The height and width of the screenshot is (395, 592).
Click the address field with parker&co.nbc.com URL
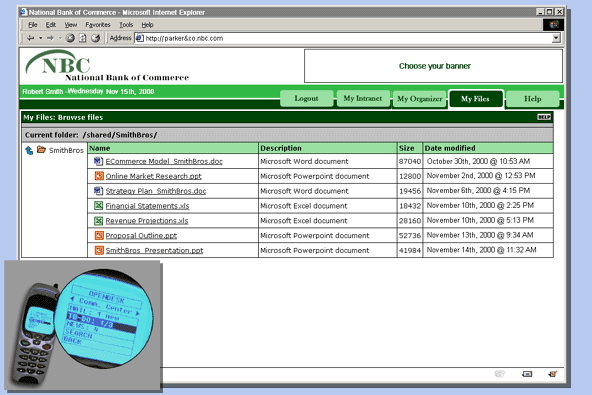tap(348, 38)
